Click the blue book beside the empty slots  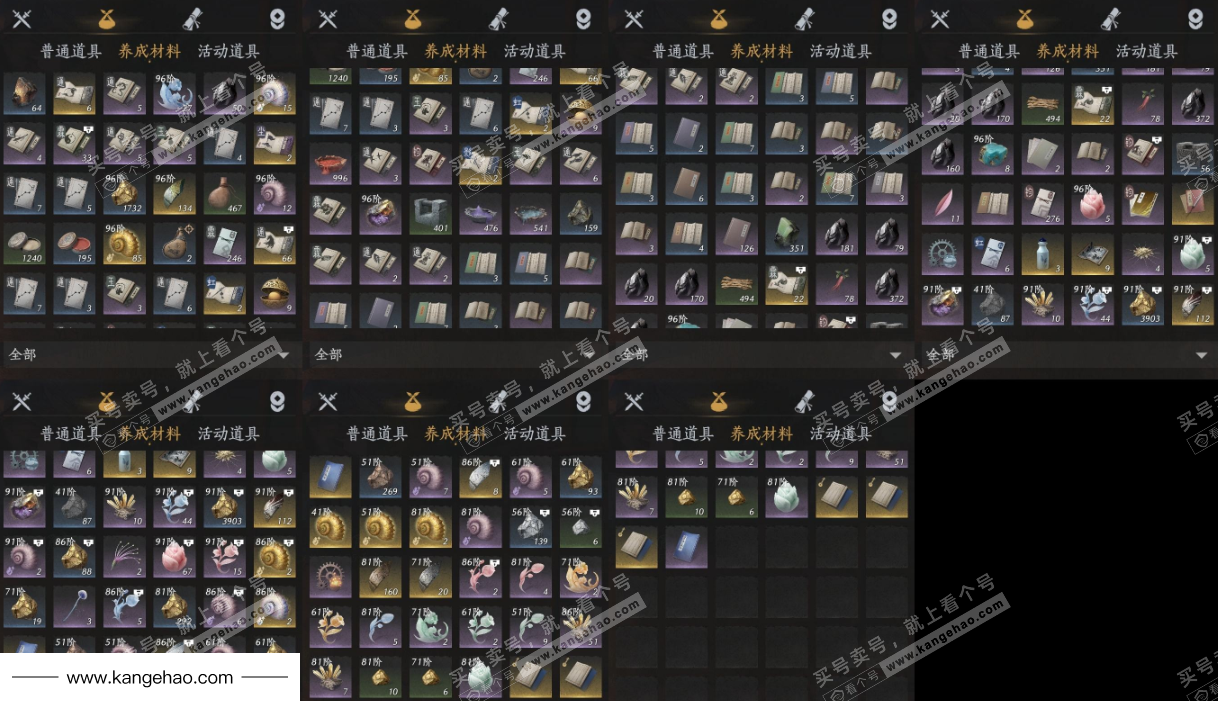(687, 547)
